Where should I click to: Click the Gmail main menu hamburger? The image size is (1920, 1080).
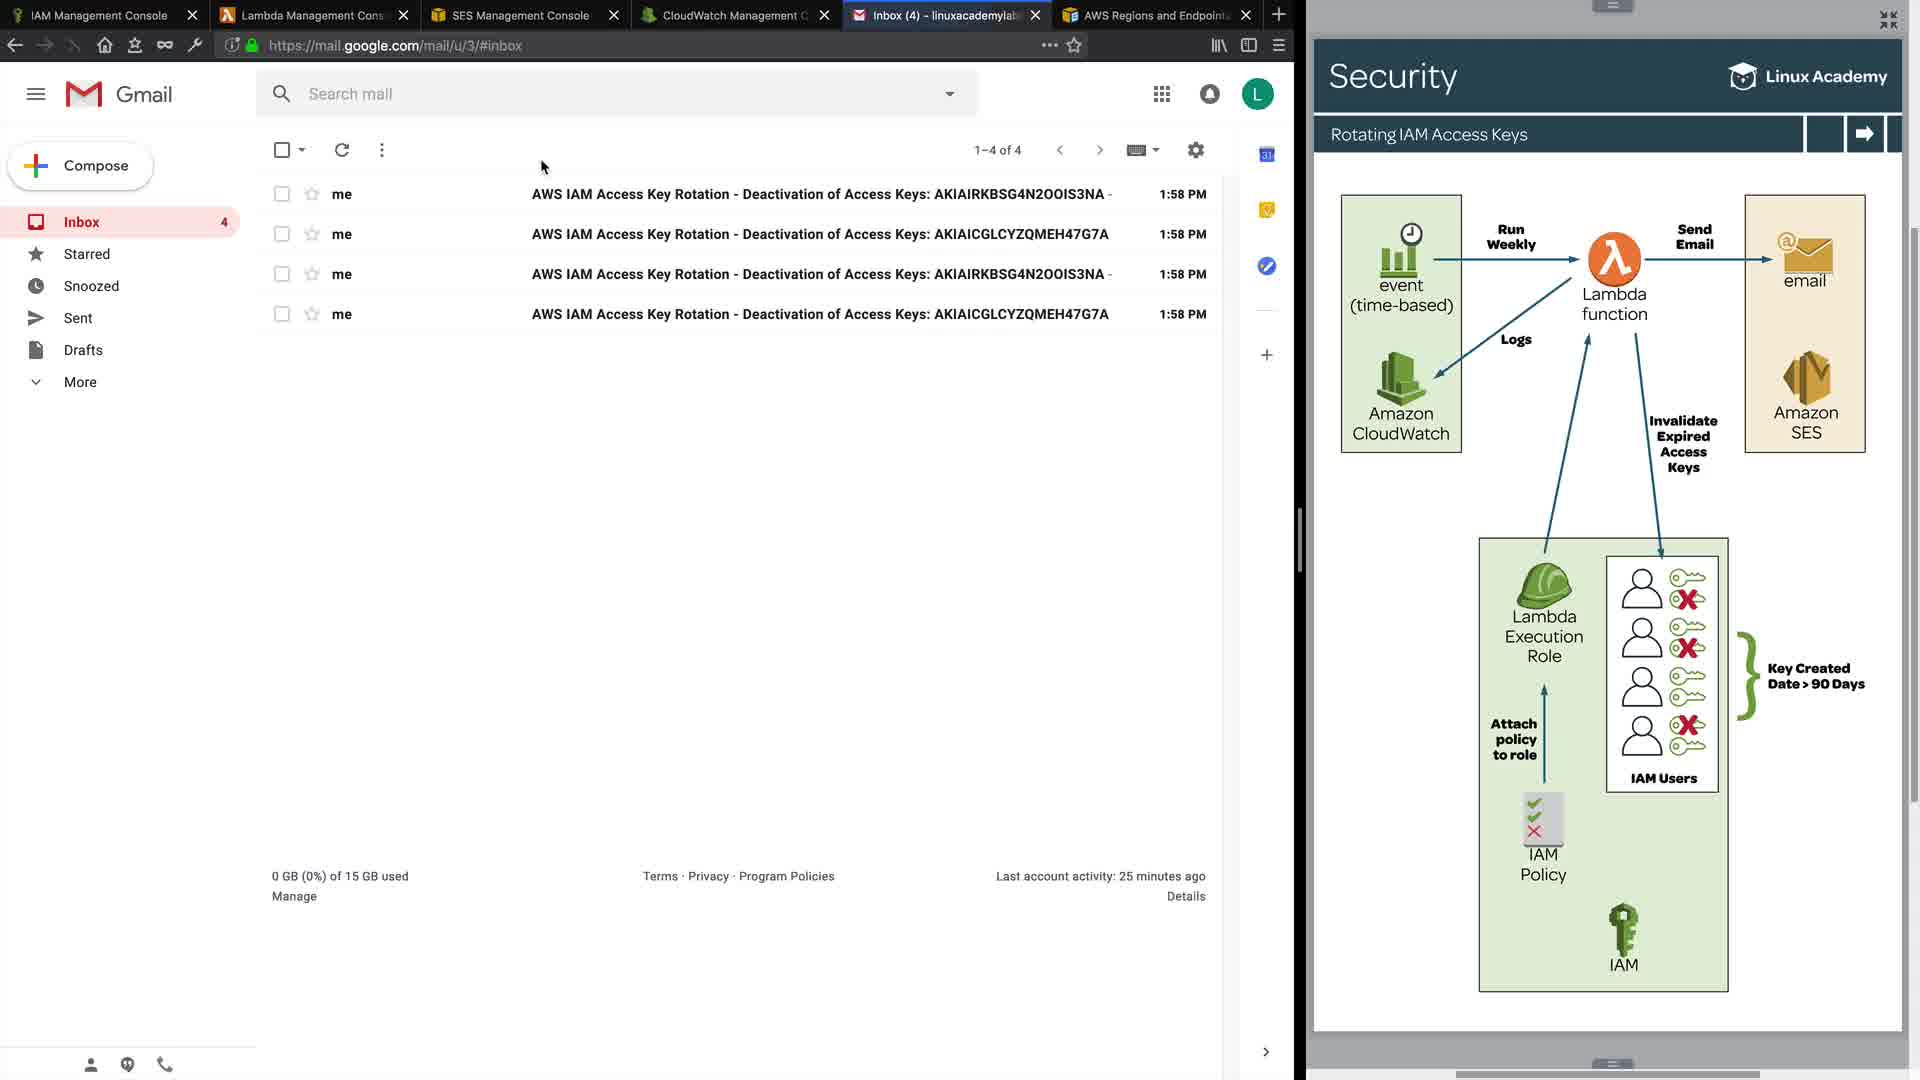pos(36,94)
